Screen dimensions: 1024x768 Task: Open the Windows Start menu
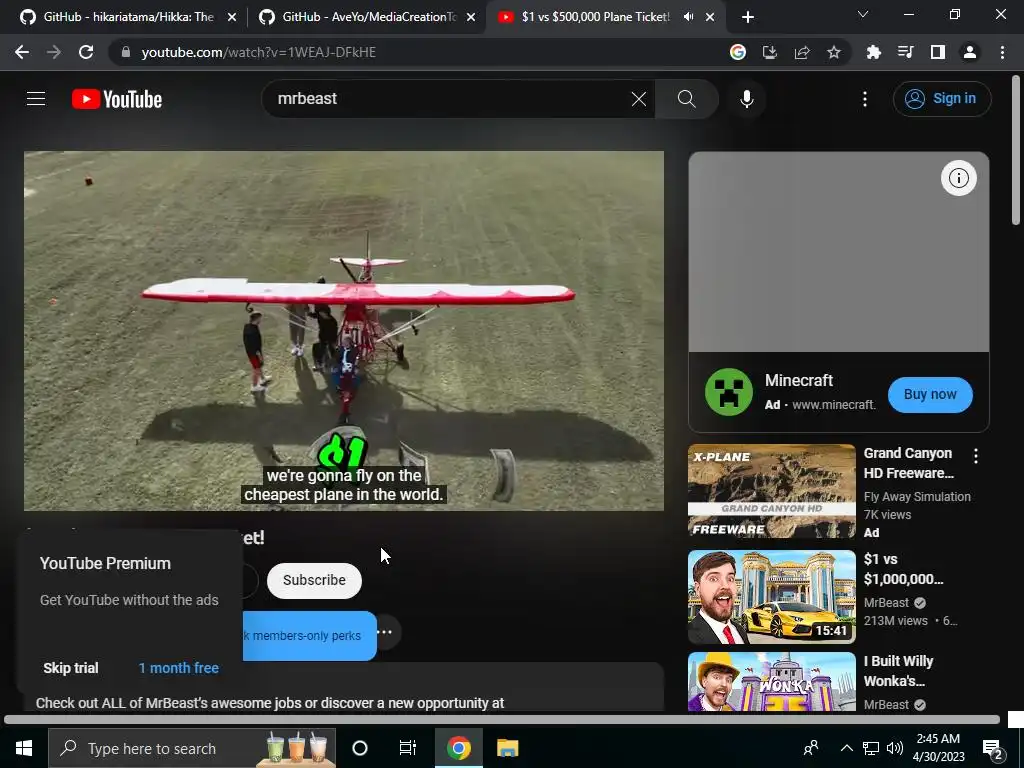[24, 748]
